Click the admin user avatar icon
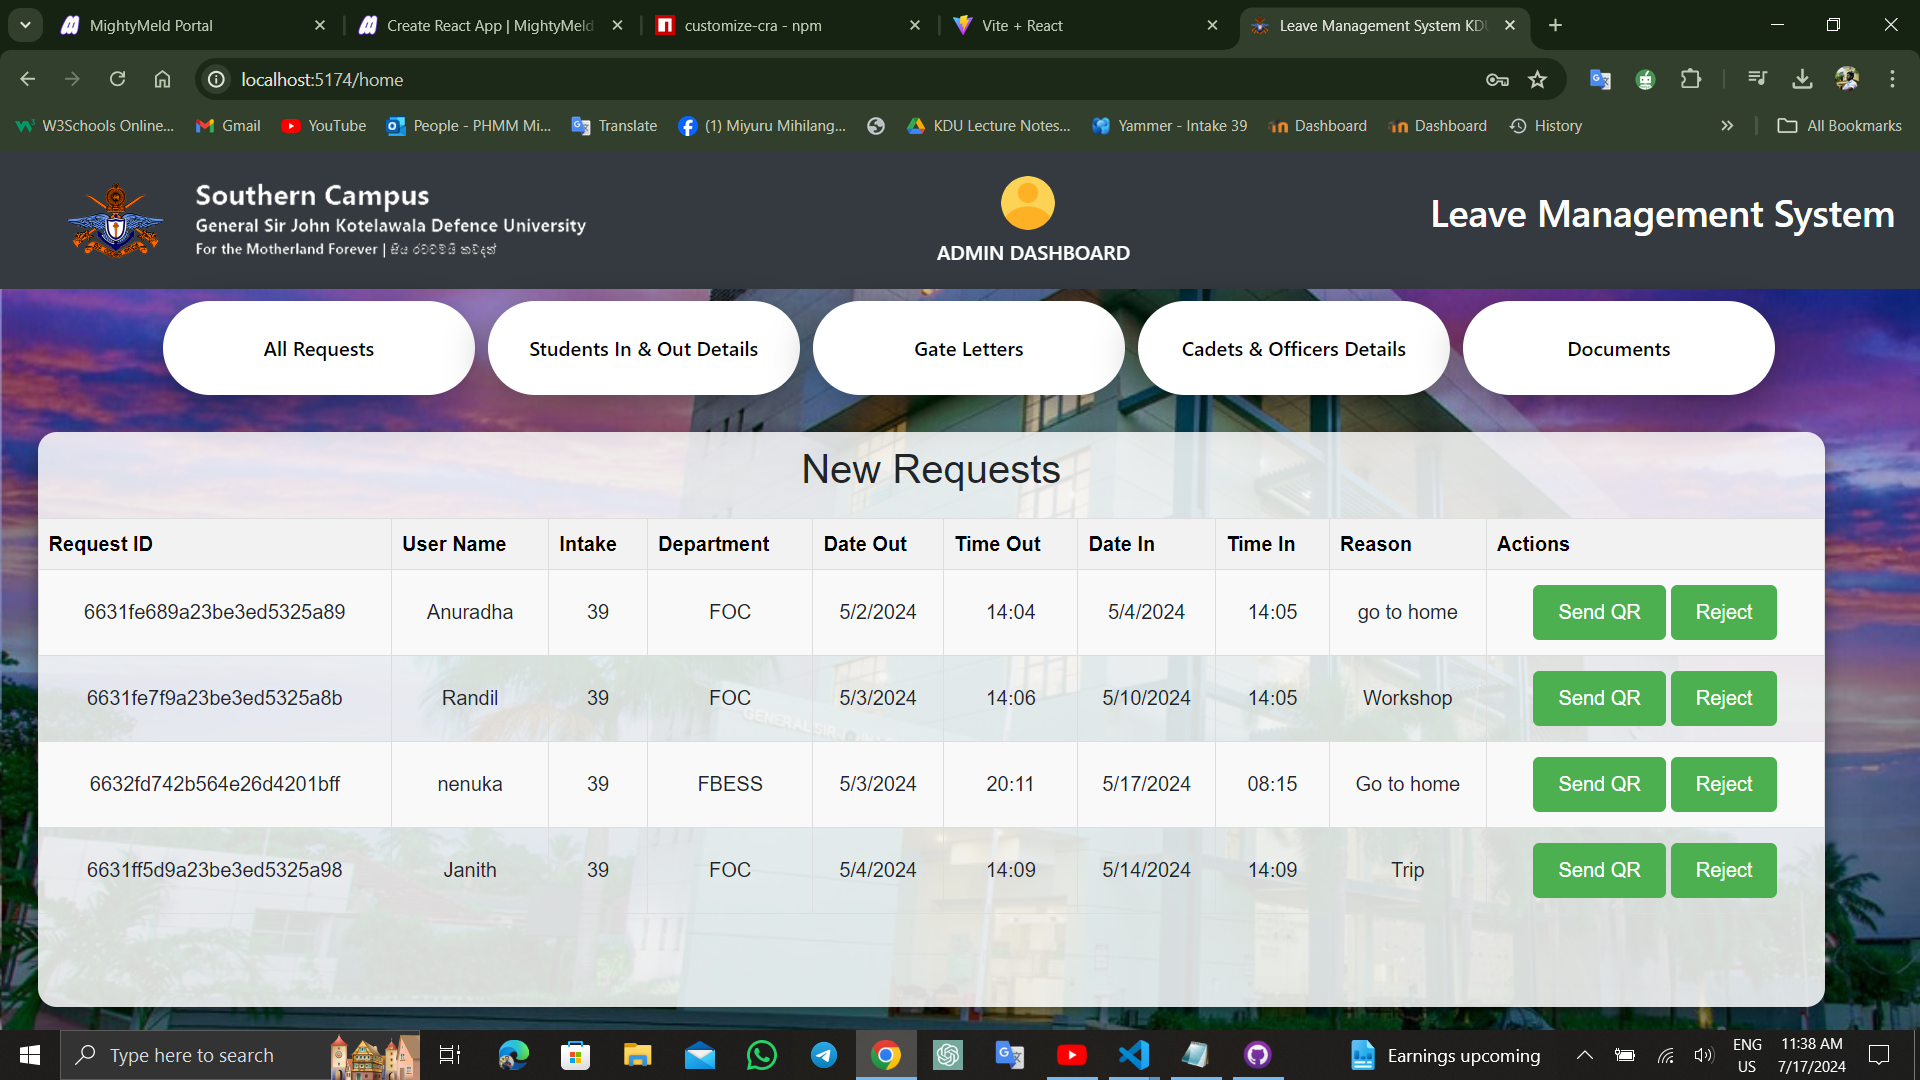Image resolution: width=1920 pixels, height=1080 pixels. (x=1027, y=203)
